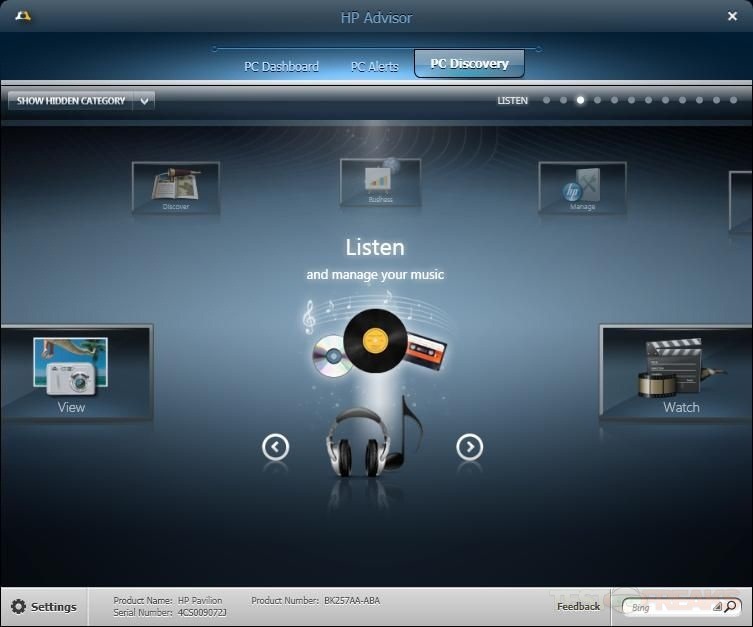The image size is (753, 627).
Task: Go to the next category with right arrow
Action: pos(470,447)
